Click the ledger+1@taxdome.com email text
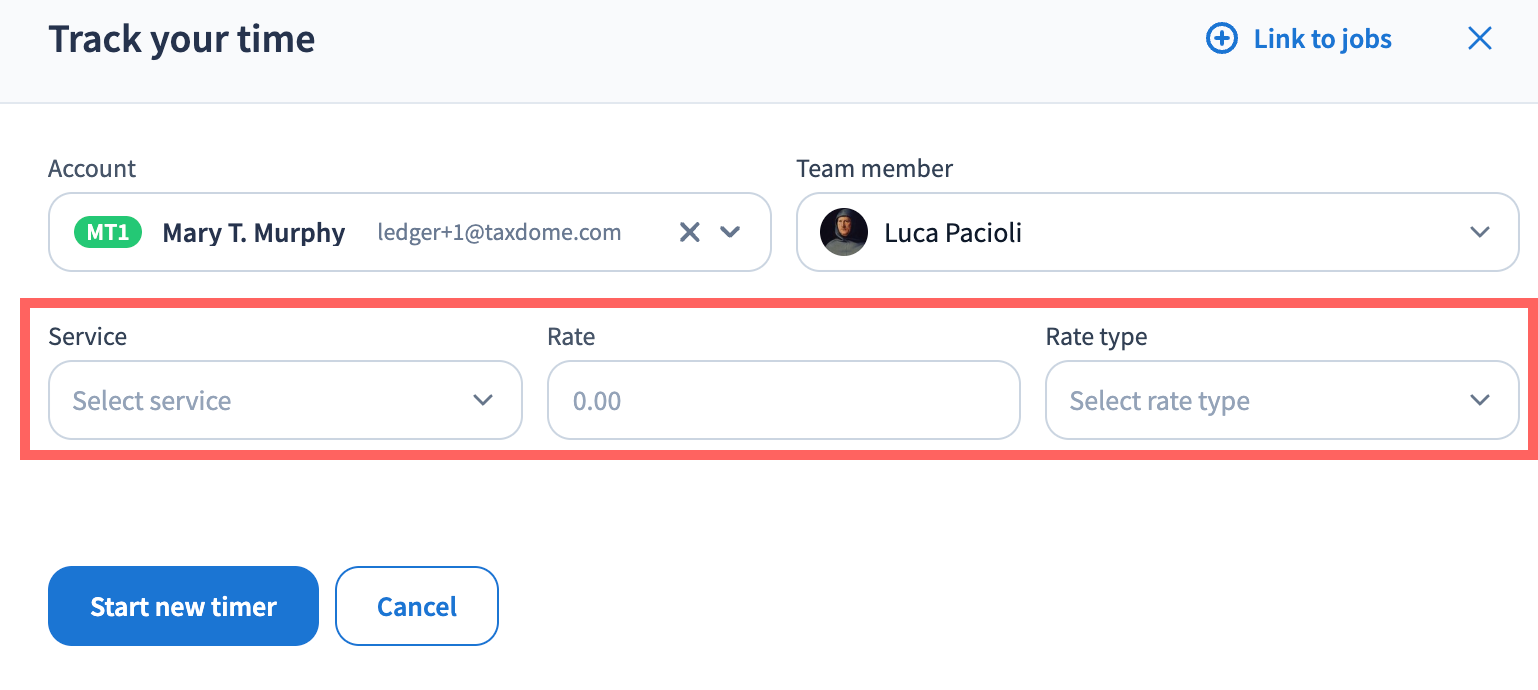 (499, 232)
